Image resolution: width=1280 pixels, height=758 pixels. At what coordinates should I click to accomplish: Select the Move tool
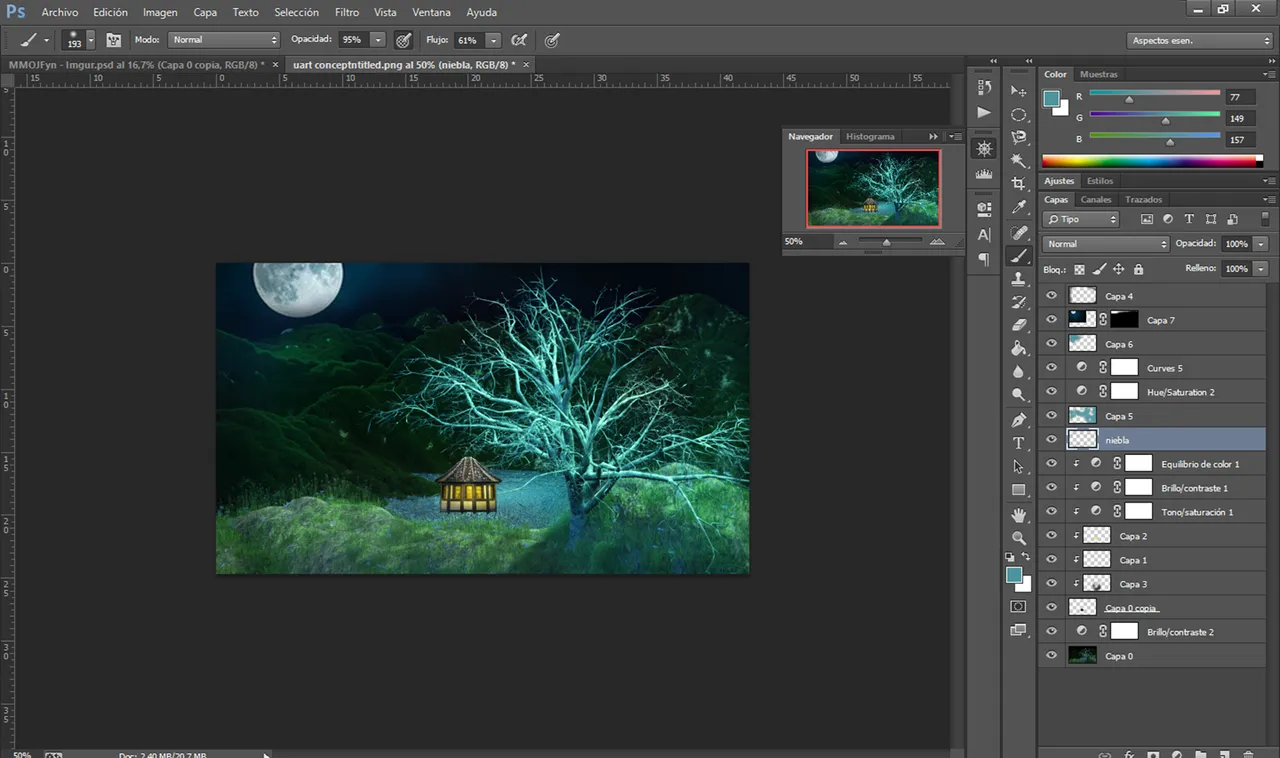pyautogui.click(x=1018, y=91)
